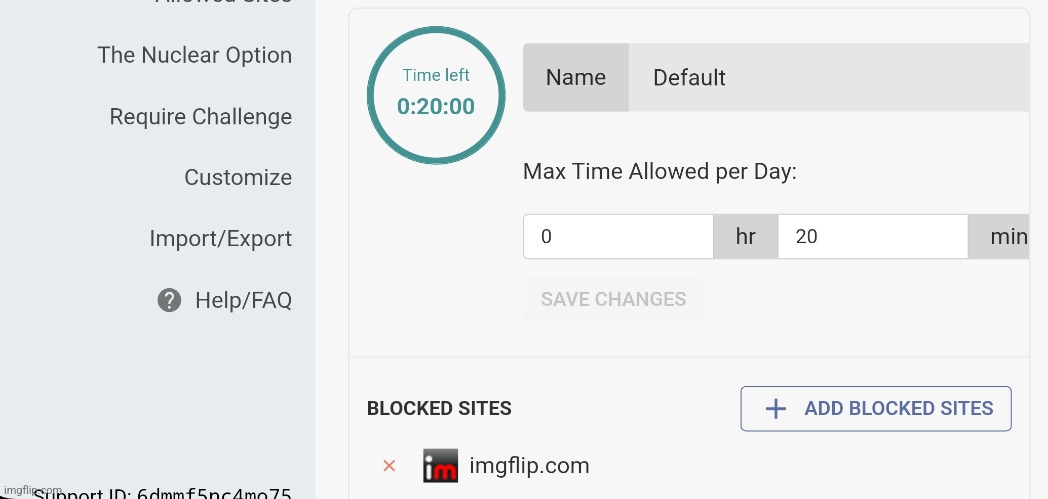Viewport: 1048px width, 499px height.
Task: Navigate to Import/Export
Action: pos(220,239)
